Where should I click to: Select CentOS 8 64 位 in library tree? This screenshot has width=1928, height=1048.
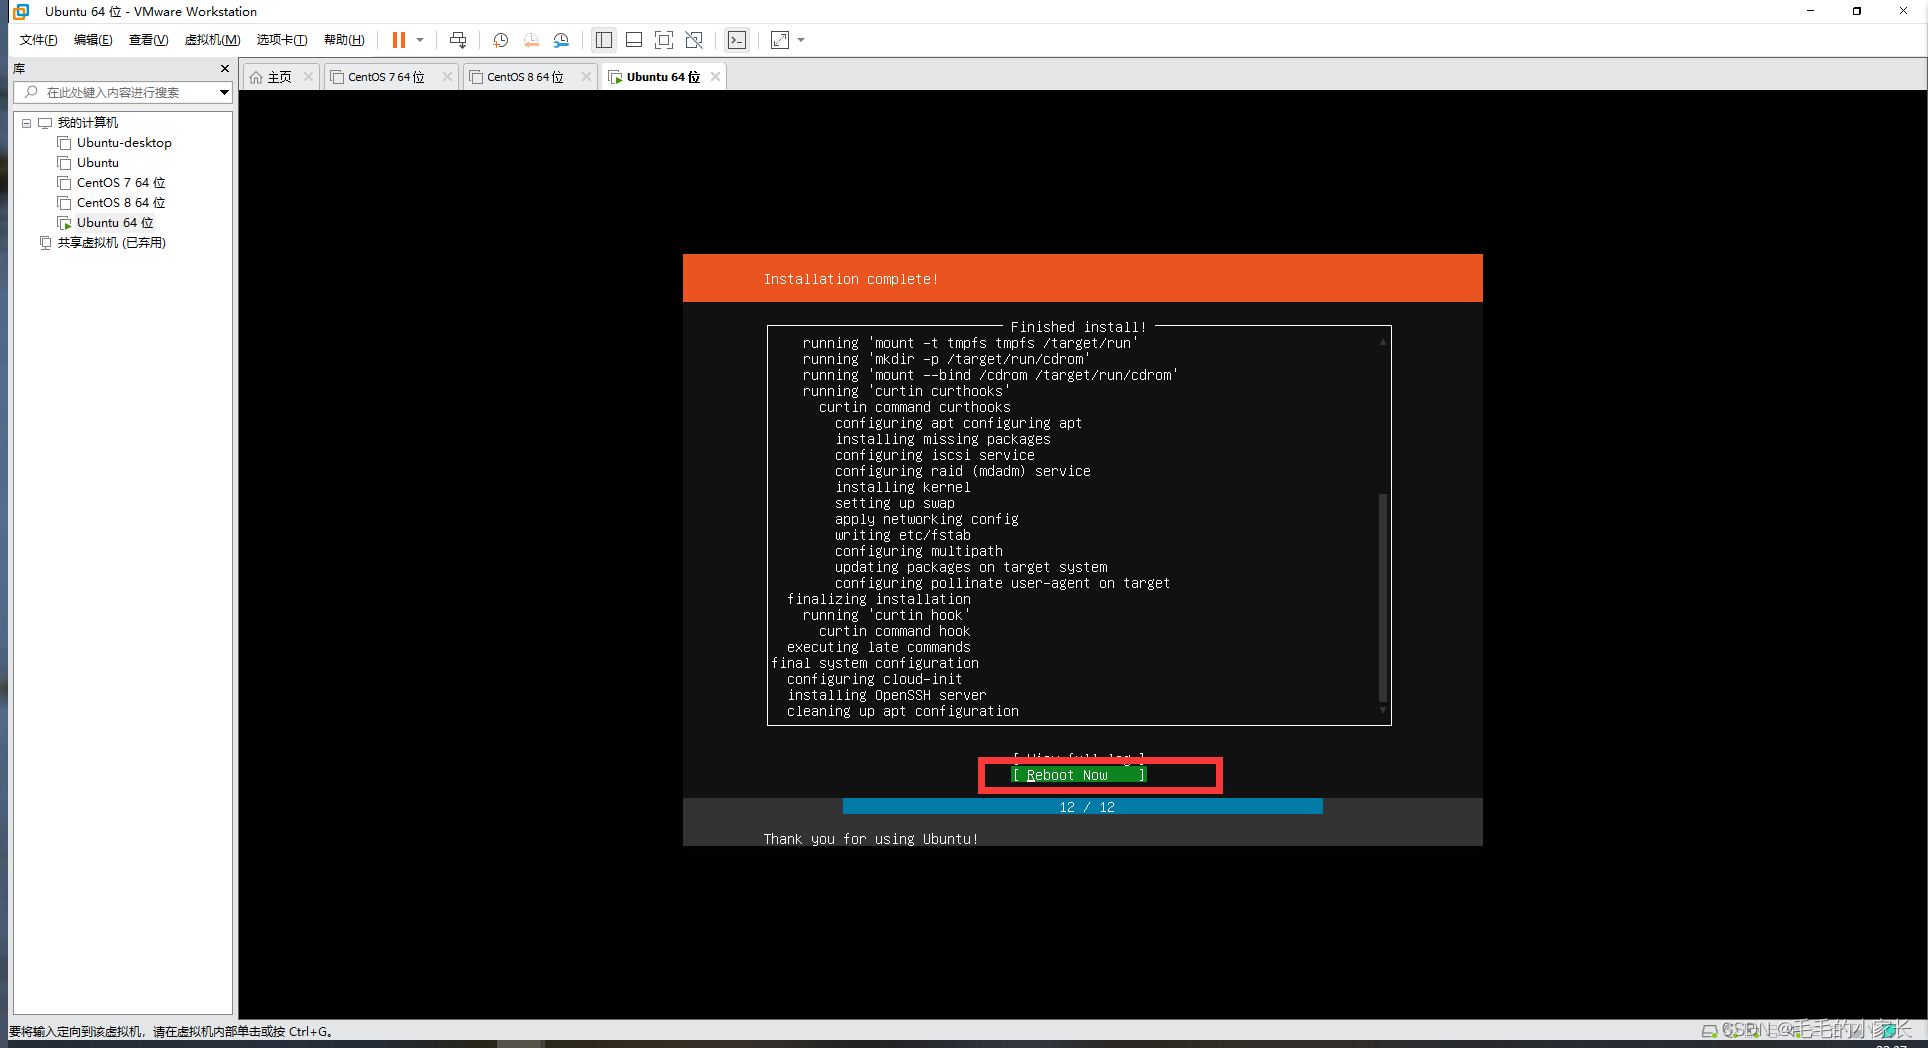(121, 203)
